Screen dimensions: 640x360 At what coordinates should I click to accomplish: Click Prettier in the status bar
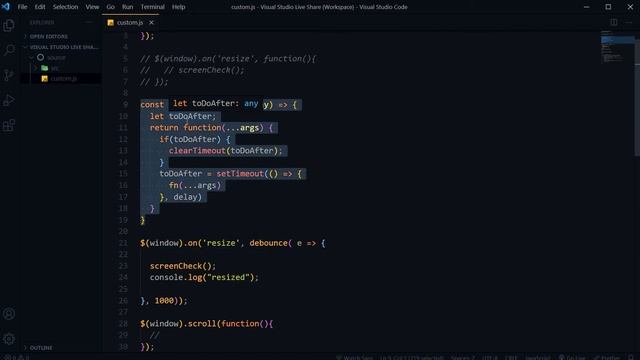[x=606, y=358]
